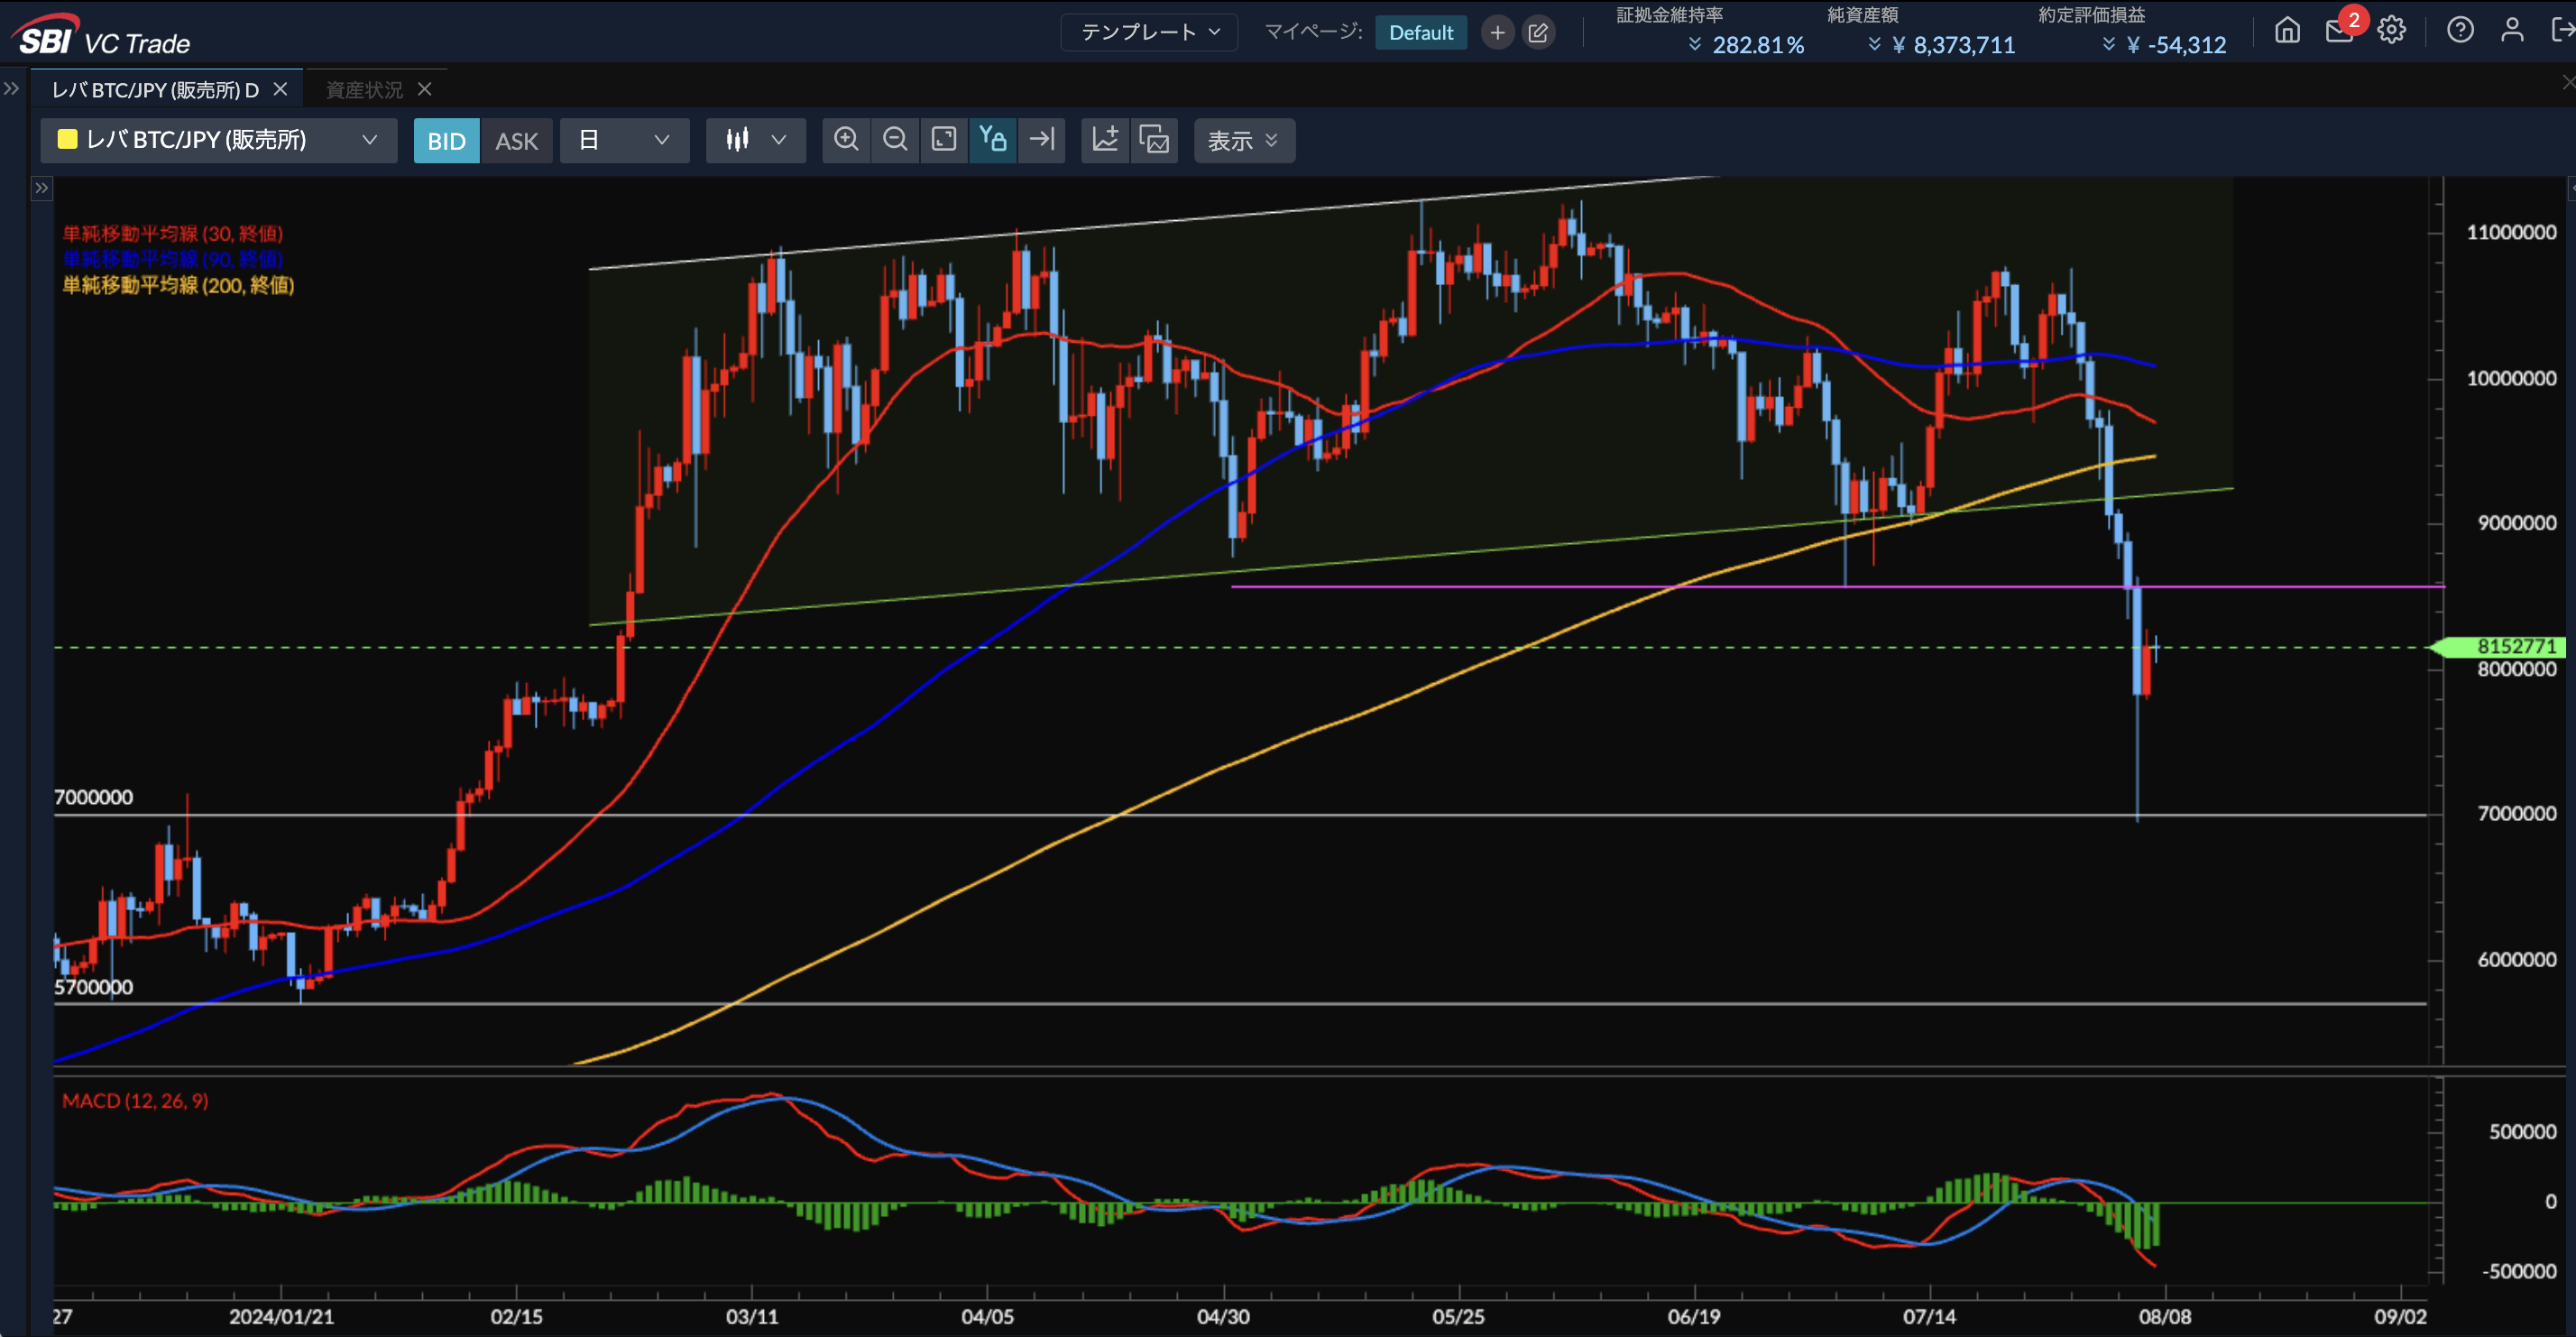2576x1337 pixels.
Task: Click the yellow symbol color swatch
Action: 68,140
